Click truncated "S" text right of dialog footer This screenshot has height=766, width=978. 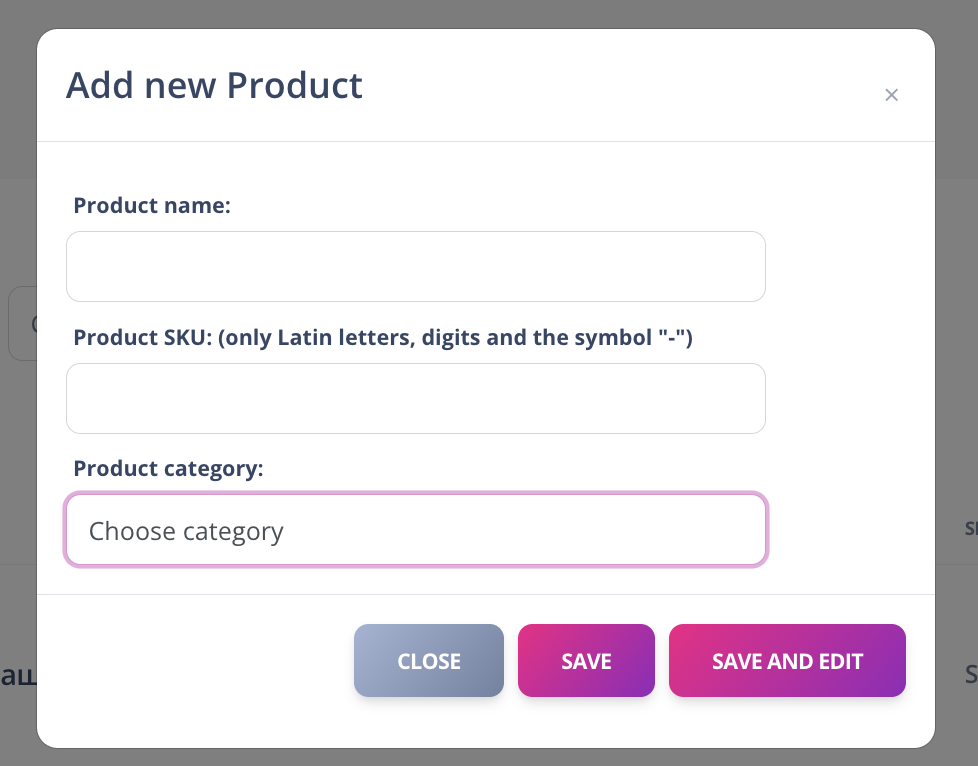pyautogui.click(x=970, y=674)
